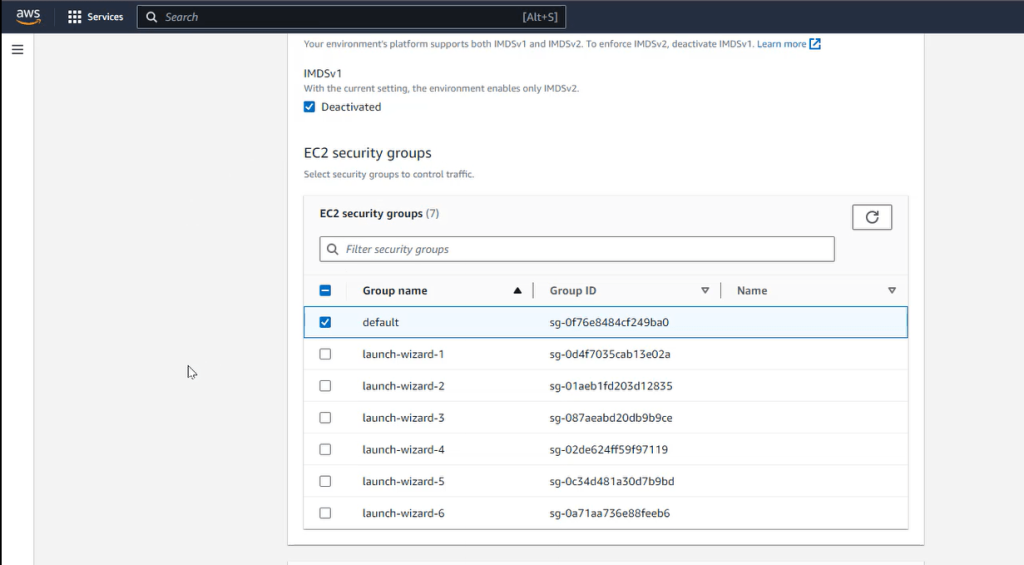Toggle the select-all security groups checkbox
Screen dimensions: 1024x565
(x=325, y=291)
